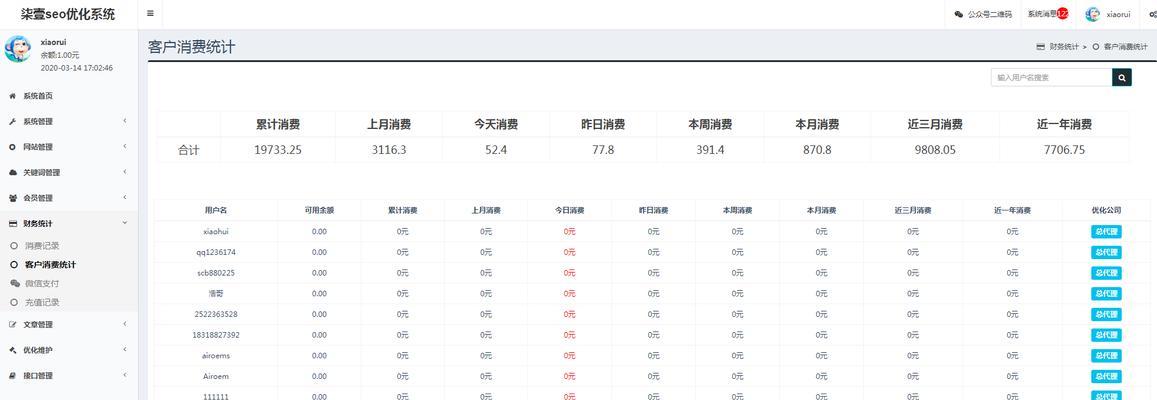Click 总代理 button in Airoem row
This screenshot has width=1157, height=400.
coord(1106,376)
